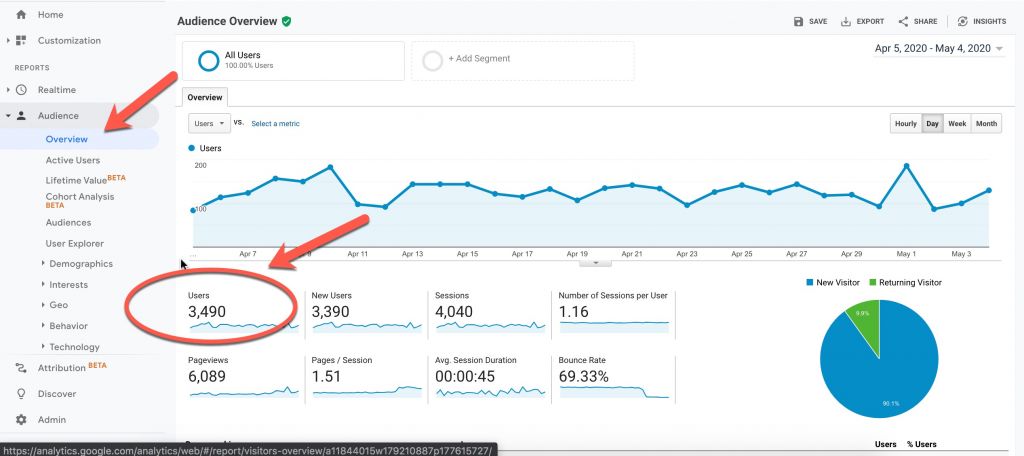Click the Share icon
Image resolution: width=1024 pixels, height=456 pixels.
[x=903, y=22]
